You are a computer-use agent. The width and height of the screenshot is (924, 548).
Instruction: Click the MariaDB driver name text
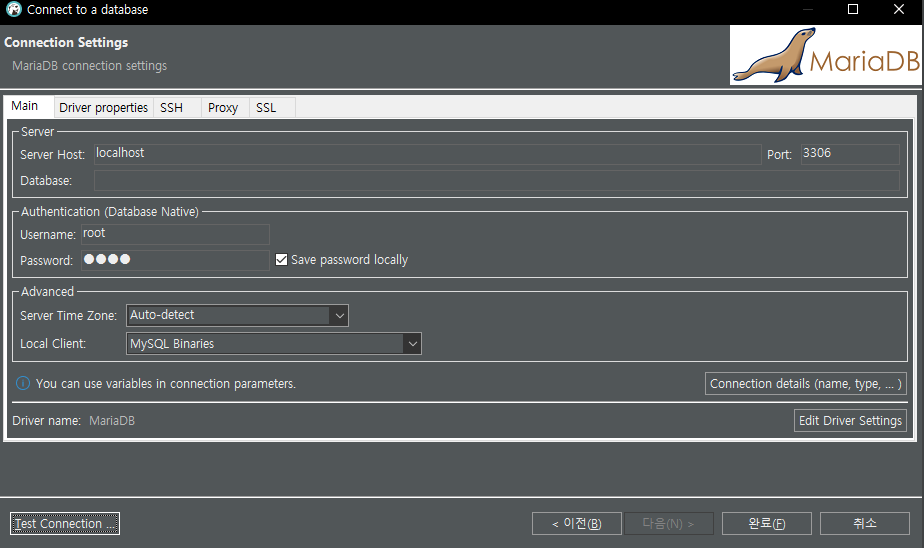point(112,421)
